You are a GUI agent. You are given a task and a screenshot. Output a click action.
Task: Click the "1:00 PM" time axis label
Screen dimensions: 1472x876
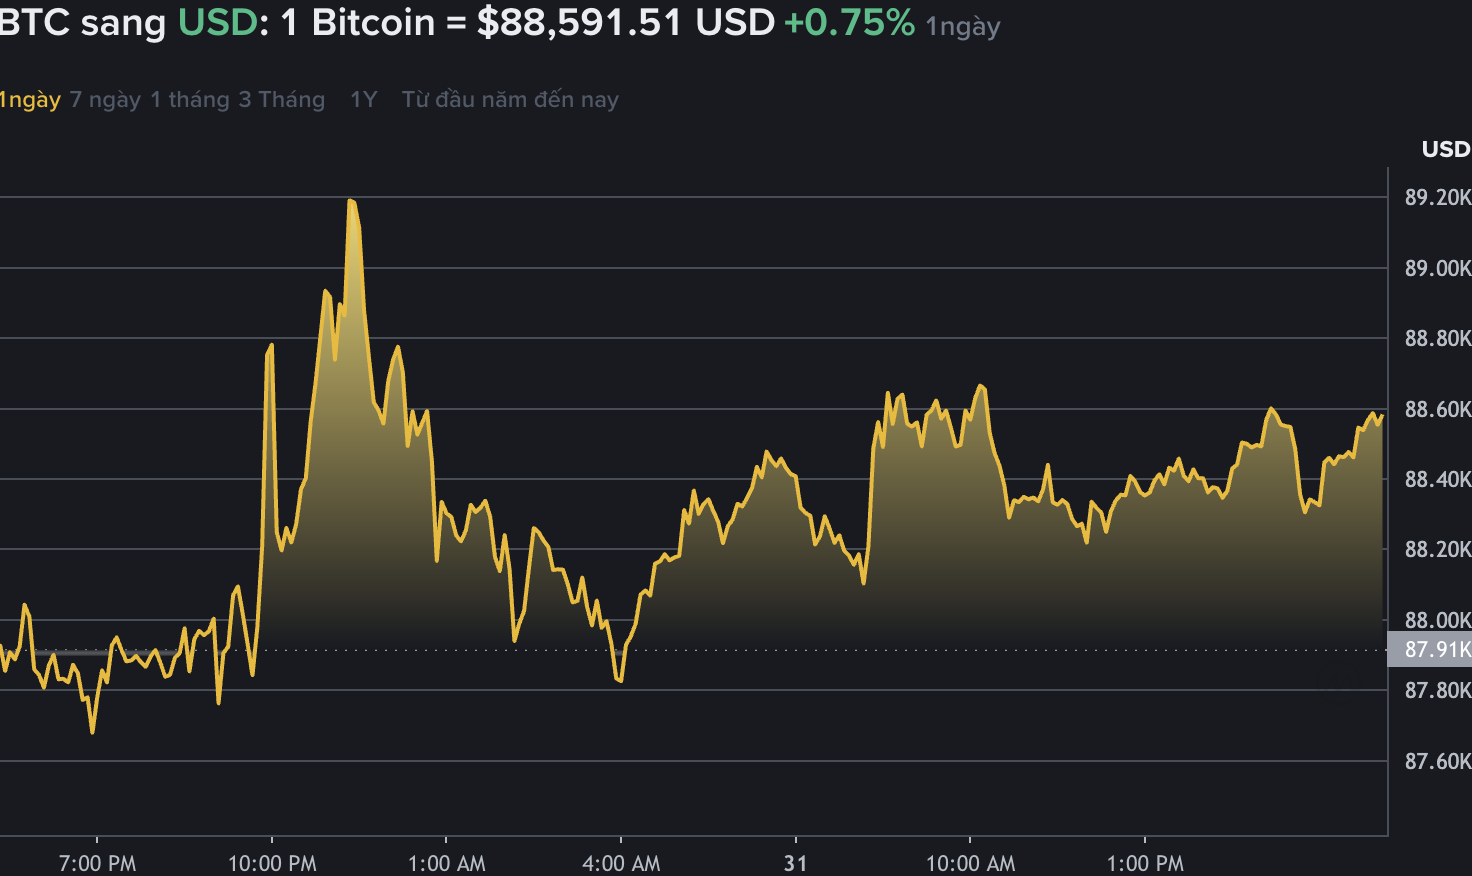(x=1146, y=862)
